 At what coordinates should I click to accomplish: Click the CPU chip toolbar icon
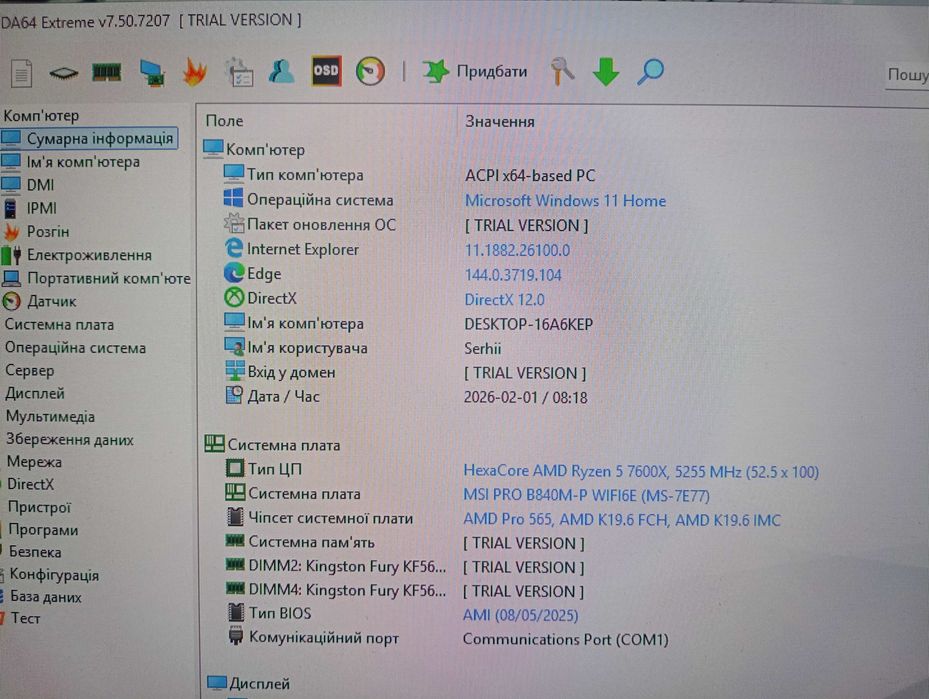(x=63, y=73)
